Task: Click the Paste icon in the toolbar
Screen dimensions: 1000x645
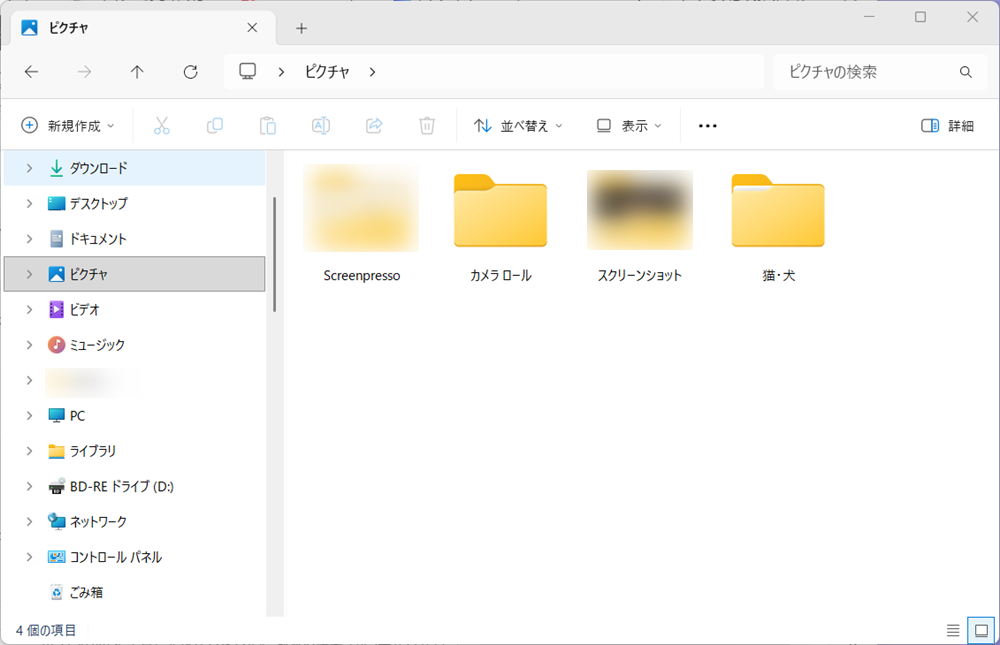Action: pyautogui.click(x=267, y=125)
